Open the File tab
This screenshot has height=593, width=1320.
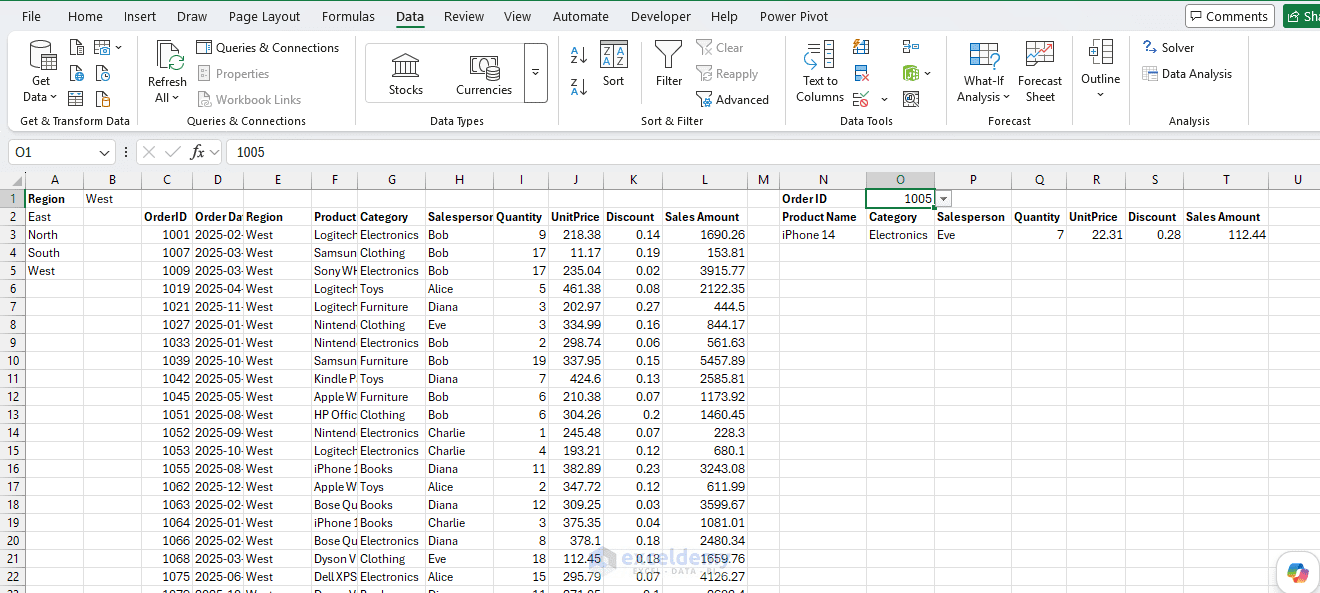(31, 16)
